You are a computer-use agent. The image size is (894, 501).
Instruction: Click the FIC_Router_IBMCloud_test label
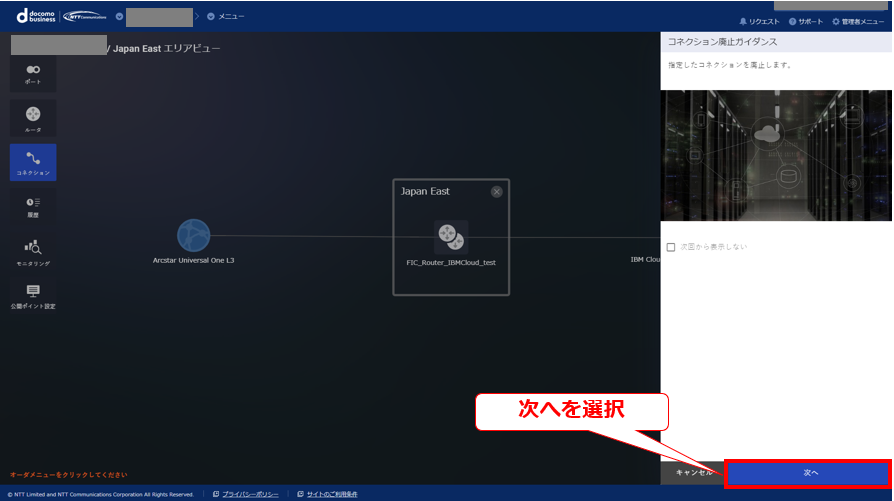(451, 263)
